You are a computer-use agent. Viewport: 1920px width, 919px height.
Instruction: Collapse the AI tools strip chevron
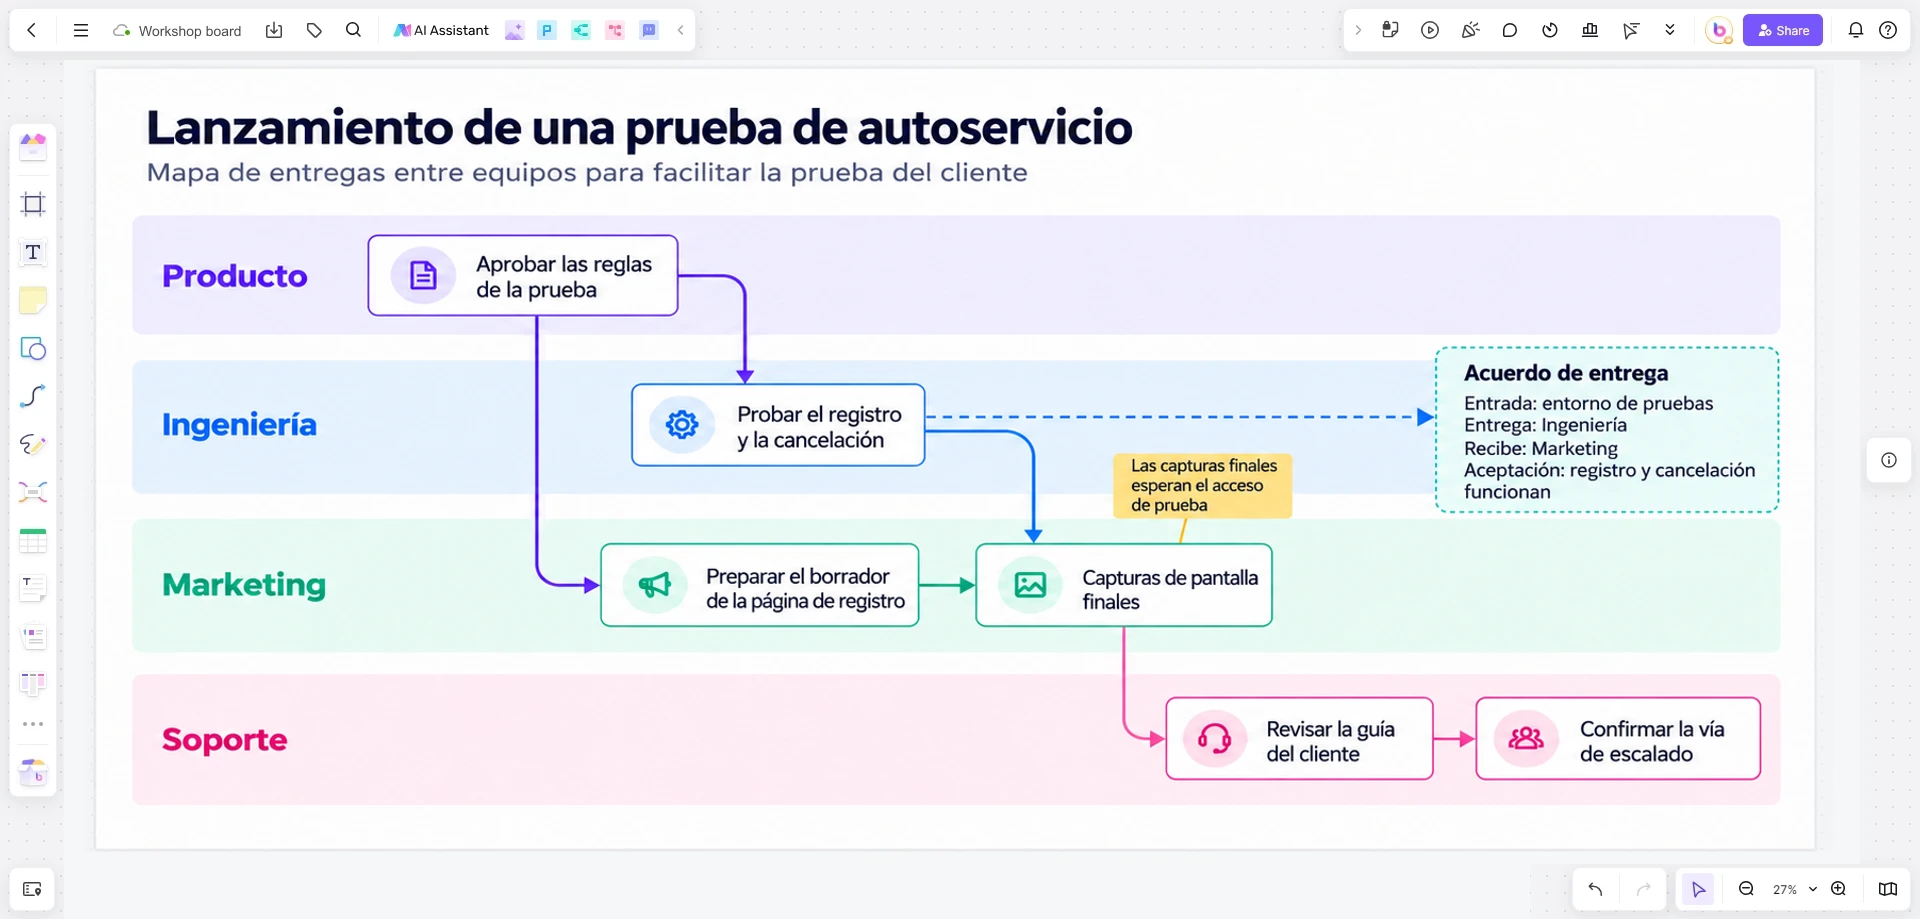click(x=681, y=31)
